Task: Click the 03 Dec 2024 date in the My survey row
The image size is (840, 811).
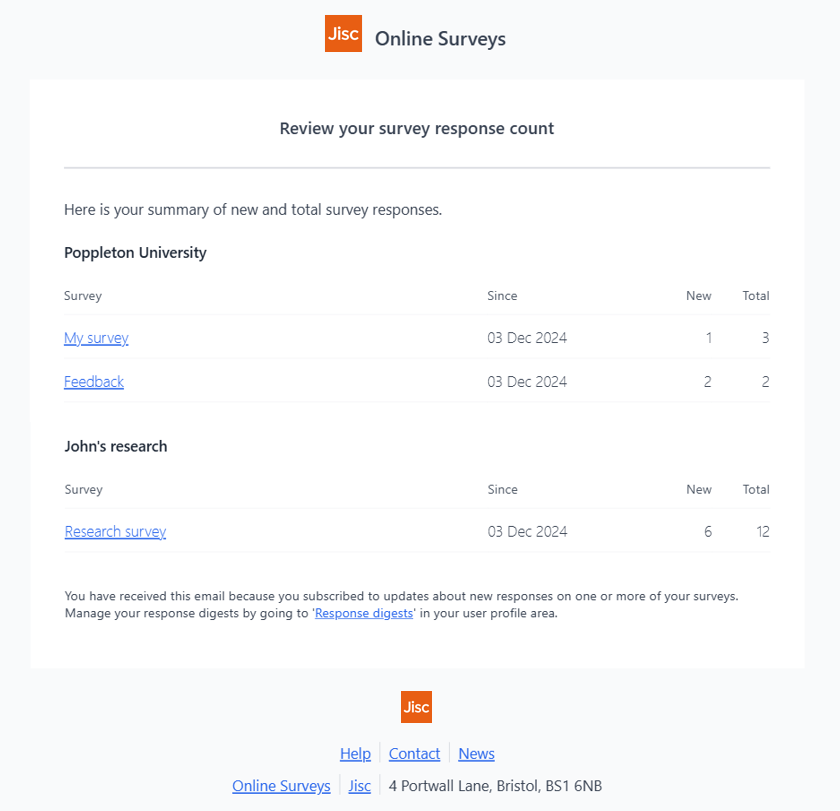Action: coord(527,338)
